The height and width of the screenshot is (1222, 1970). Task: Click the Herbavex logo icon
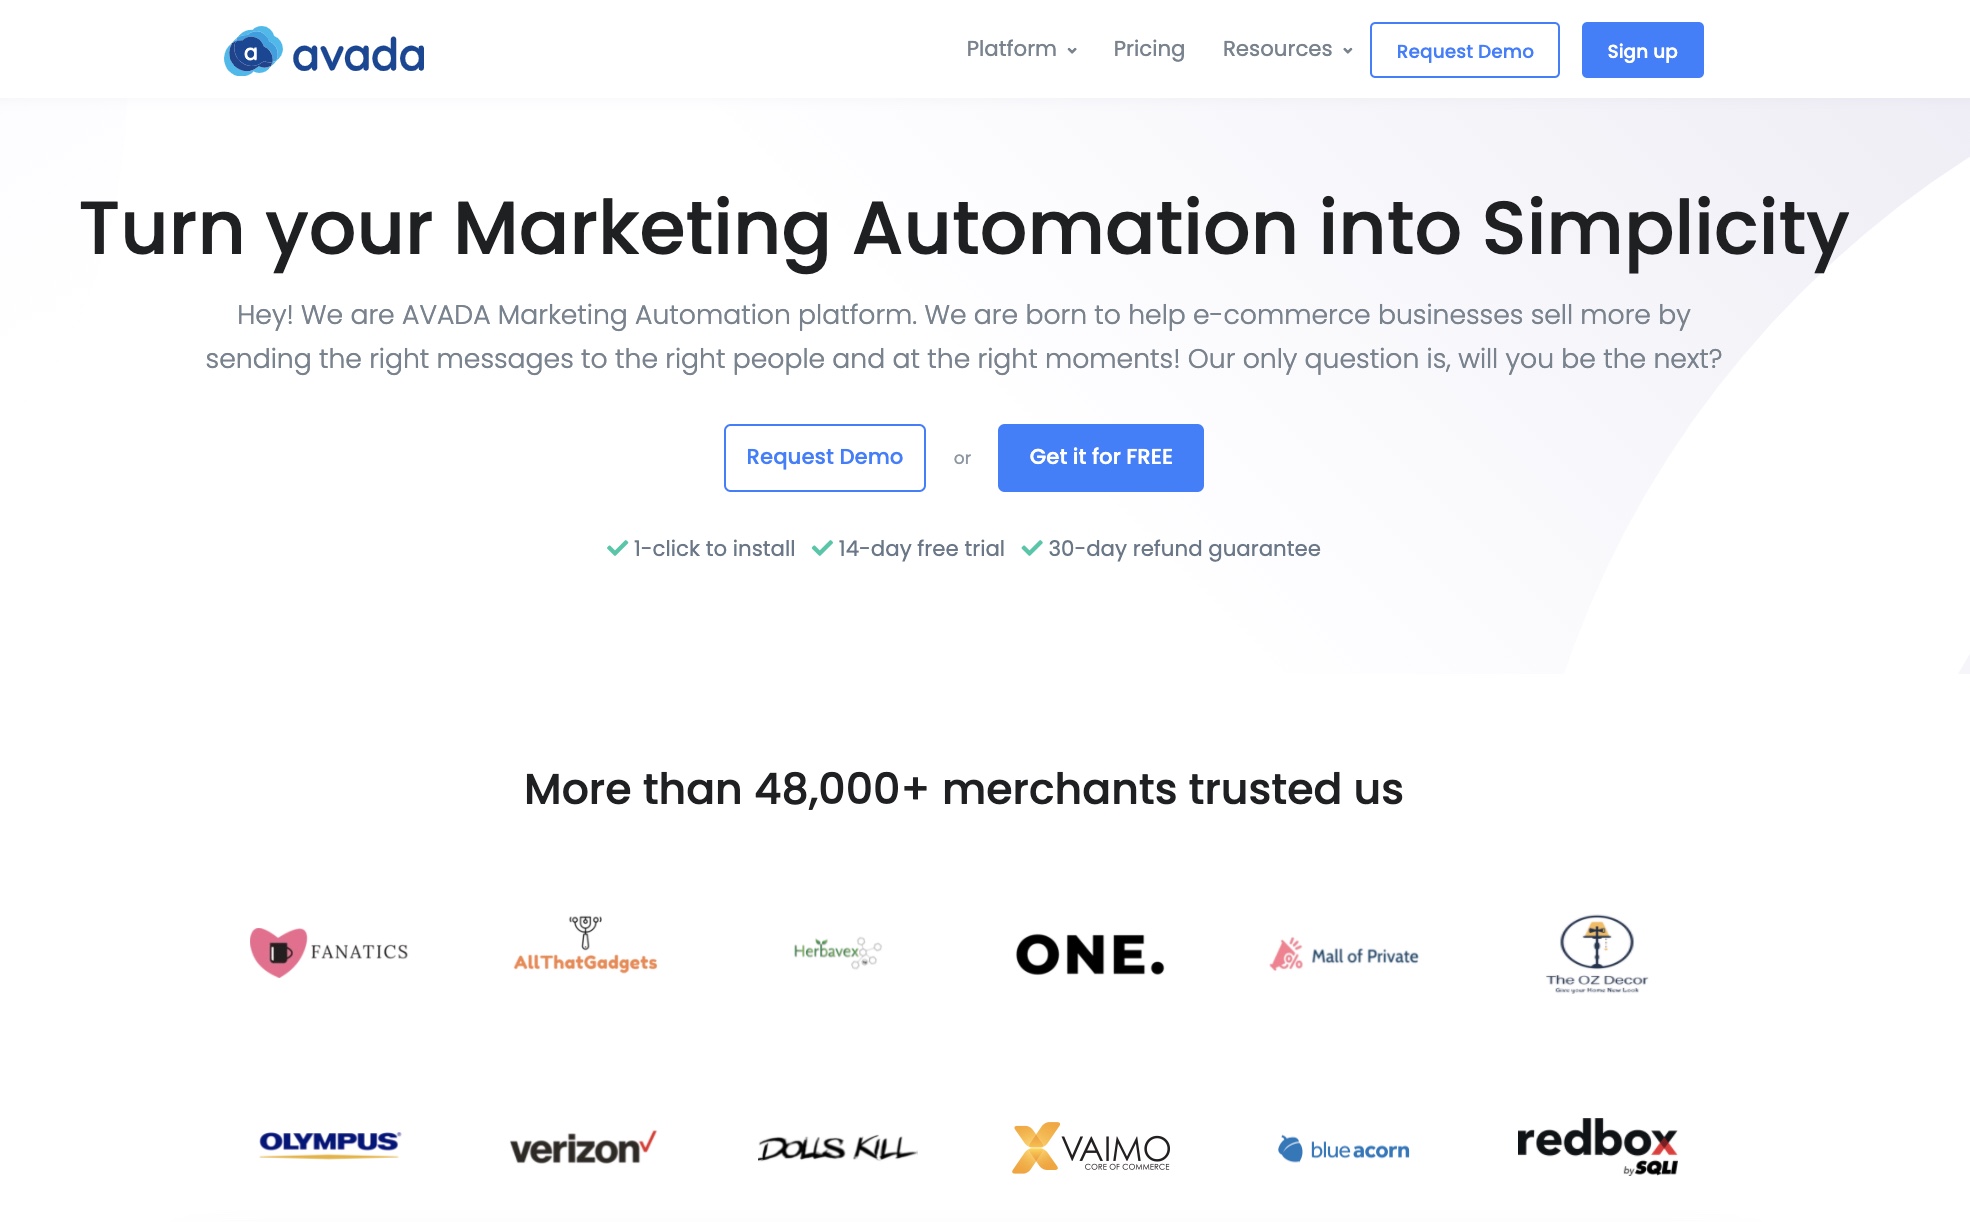click(837, 950)
